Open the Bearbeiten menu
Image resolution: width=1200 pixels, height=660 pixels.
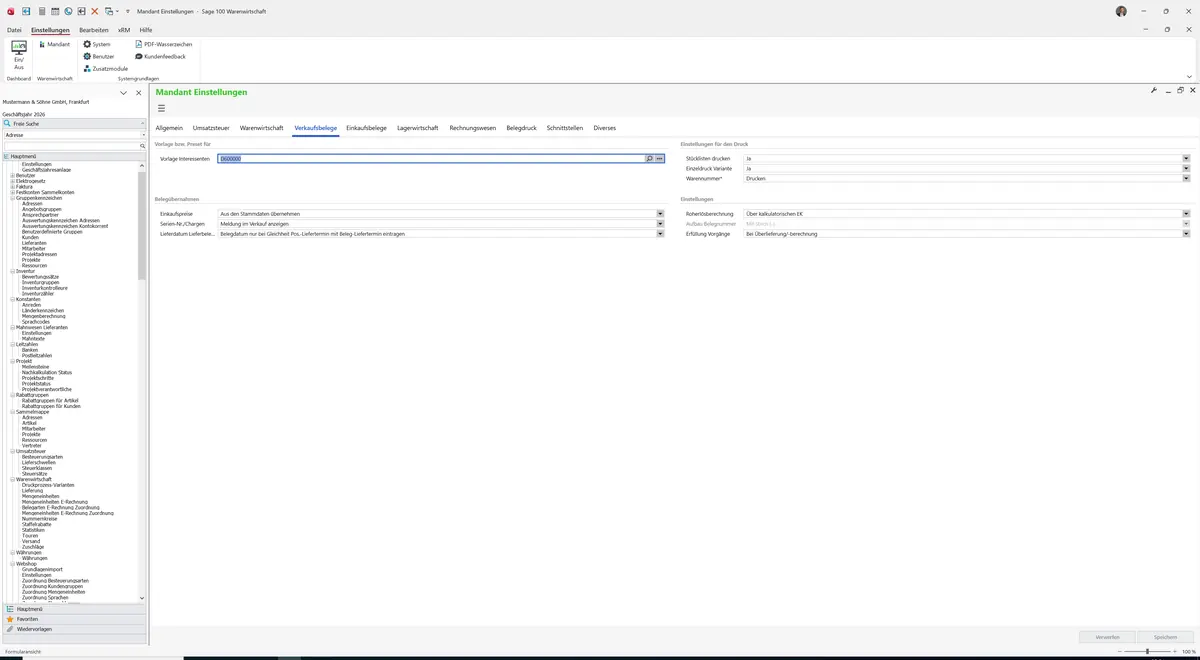point(94,30)
